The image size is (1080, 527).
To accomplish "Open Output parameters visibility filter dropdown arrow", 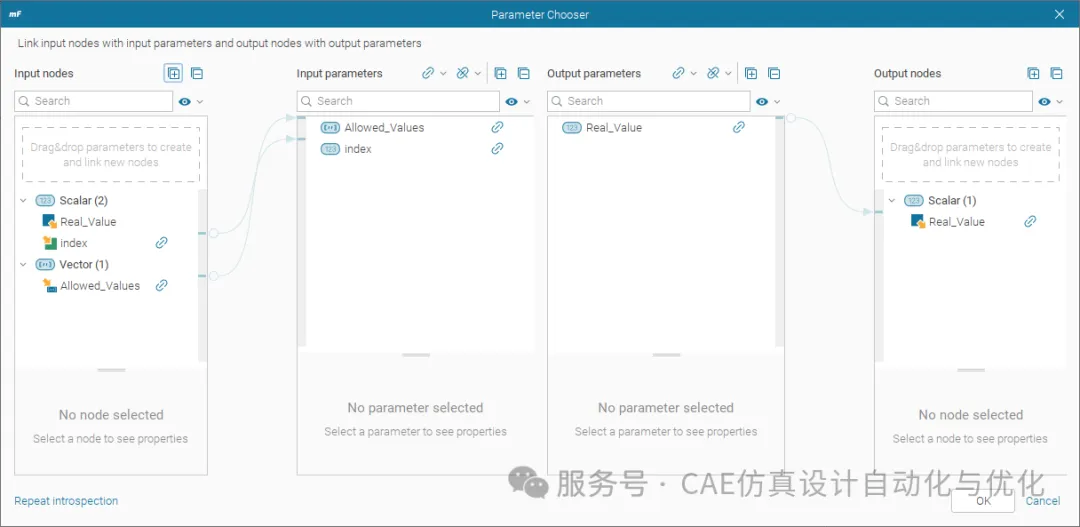I will pos(778,101).
